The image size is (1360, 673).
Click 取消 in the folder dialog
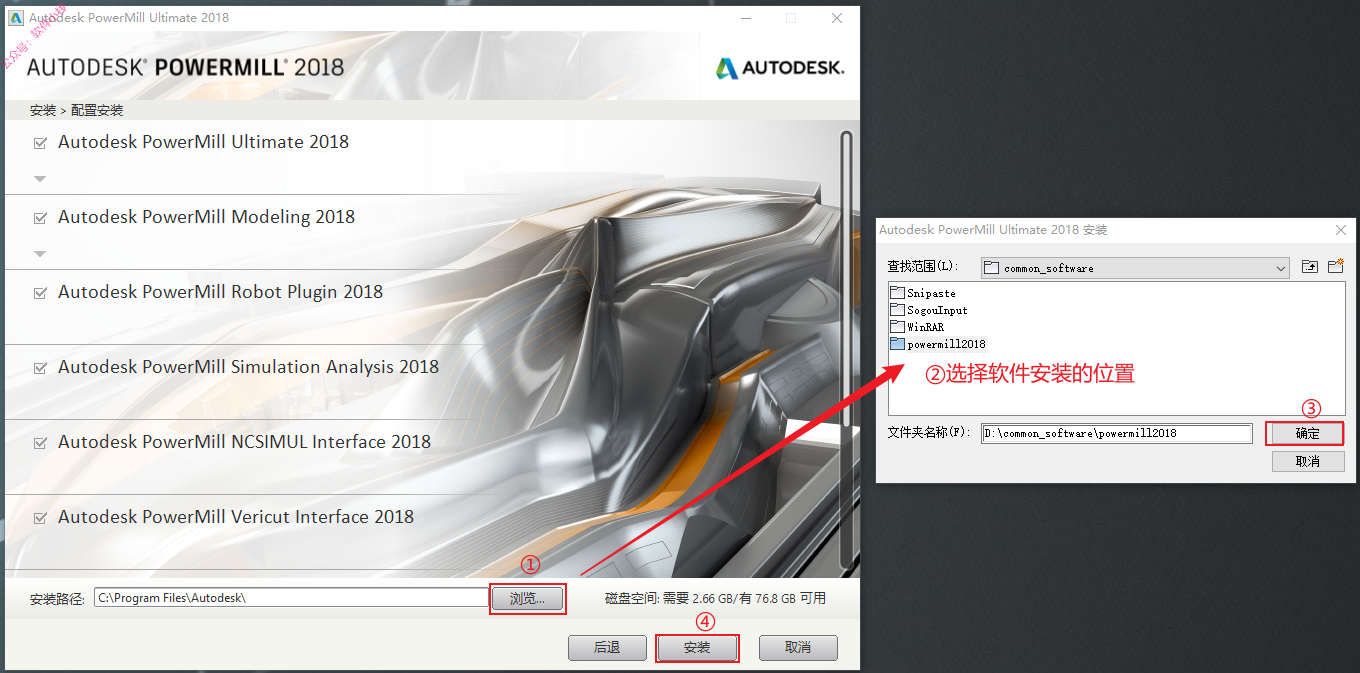[x=1308, y=461]
